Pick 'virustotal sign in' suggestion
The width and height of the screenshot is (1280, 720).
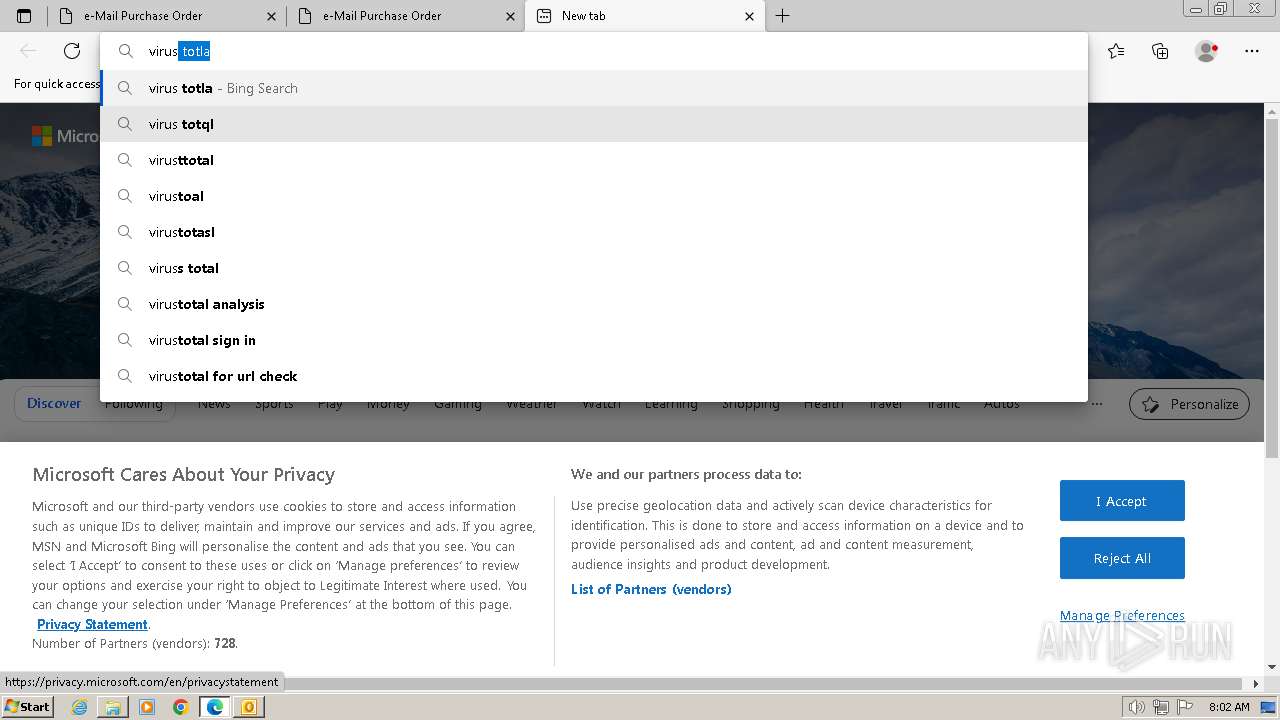(x=594, y=340)
